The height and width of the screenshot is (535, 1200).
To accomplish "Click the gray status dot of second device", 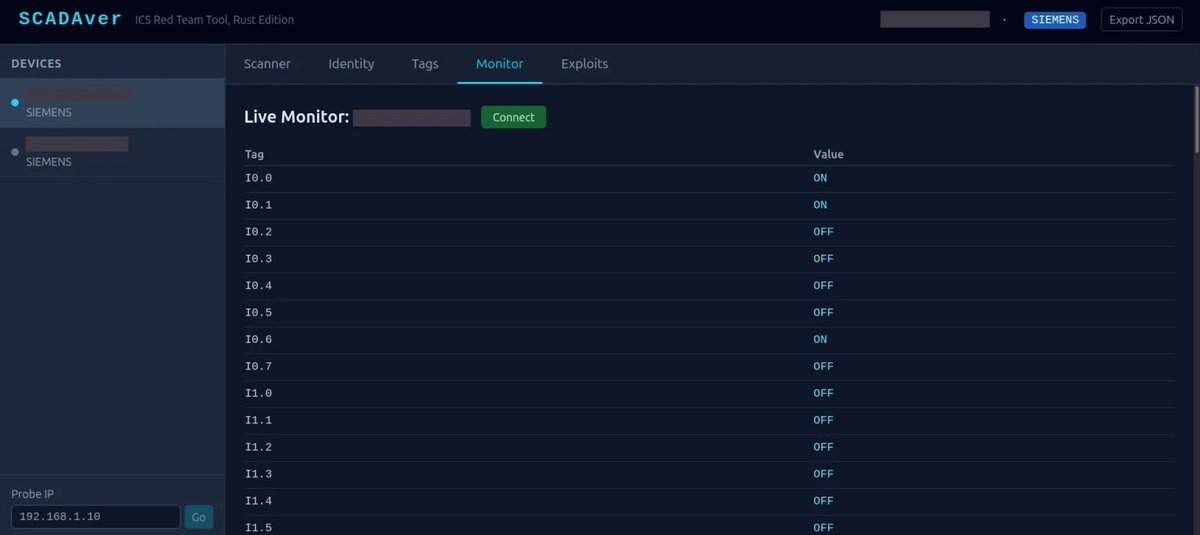I will [15, 152].
